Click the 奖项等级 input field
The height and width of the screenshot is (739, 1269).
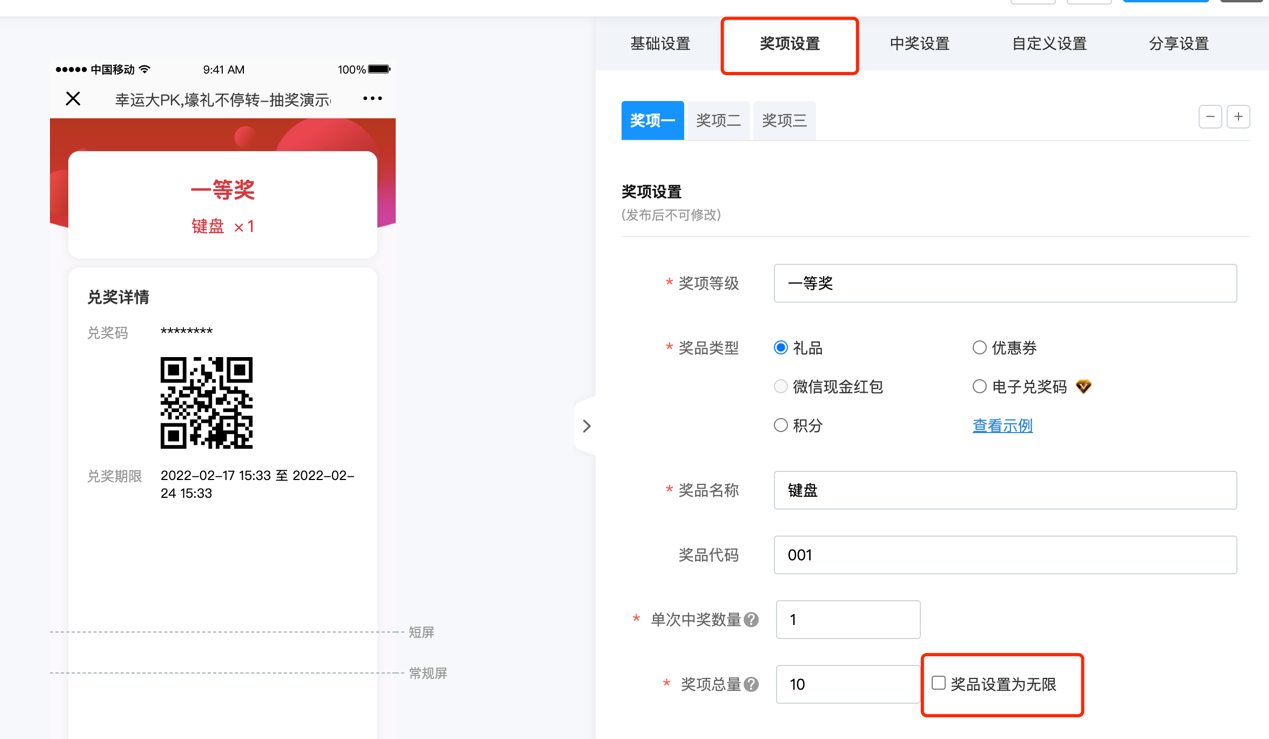pos(1005,284)
